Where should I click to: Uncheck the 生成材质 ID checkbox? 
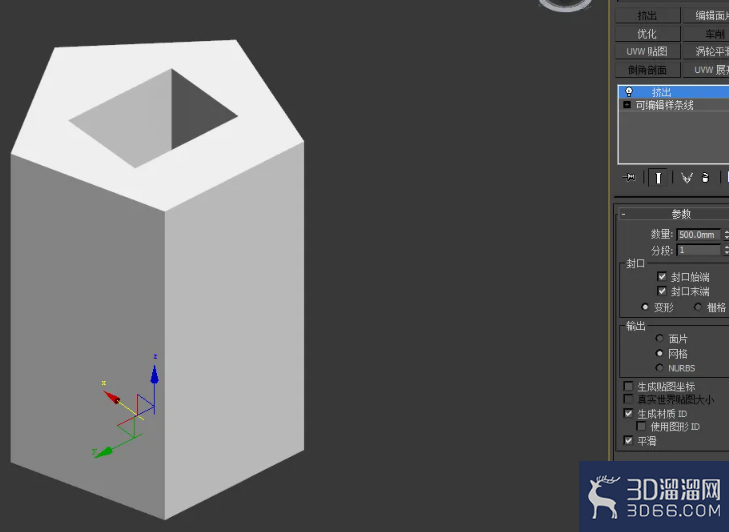[x=628, y=413]
